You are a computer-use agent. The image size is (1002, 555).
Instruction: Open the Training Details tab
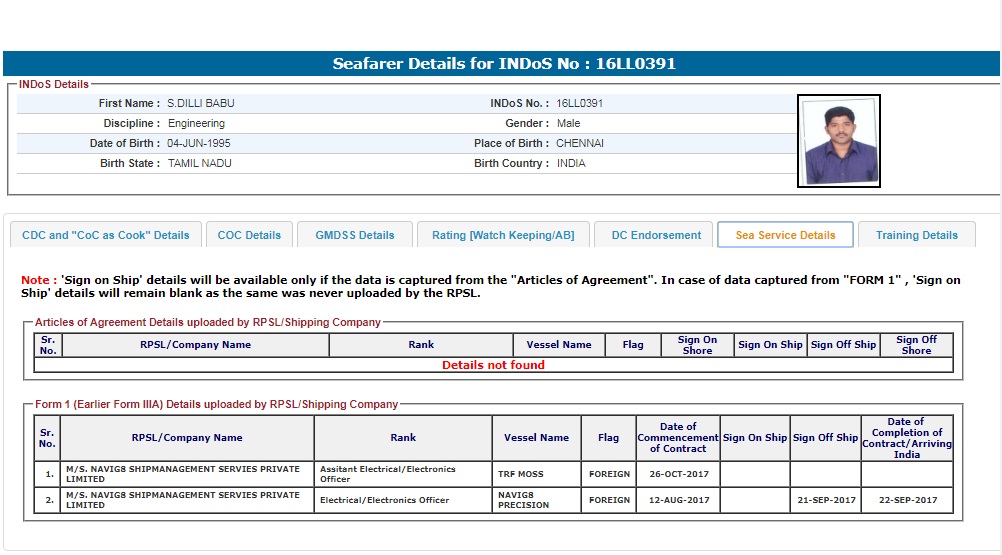pyautogui.click(x=916, y=235)
